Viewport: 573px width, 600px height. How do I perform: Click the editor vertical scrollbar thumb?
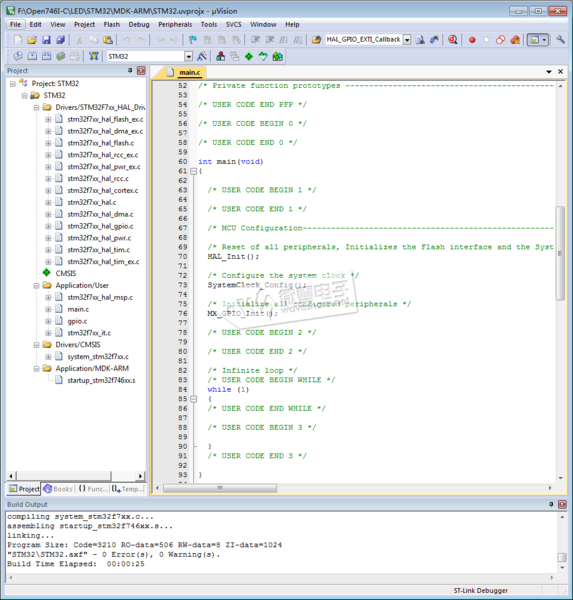pyautogui.click(x=560, y=253)
